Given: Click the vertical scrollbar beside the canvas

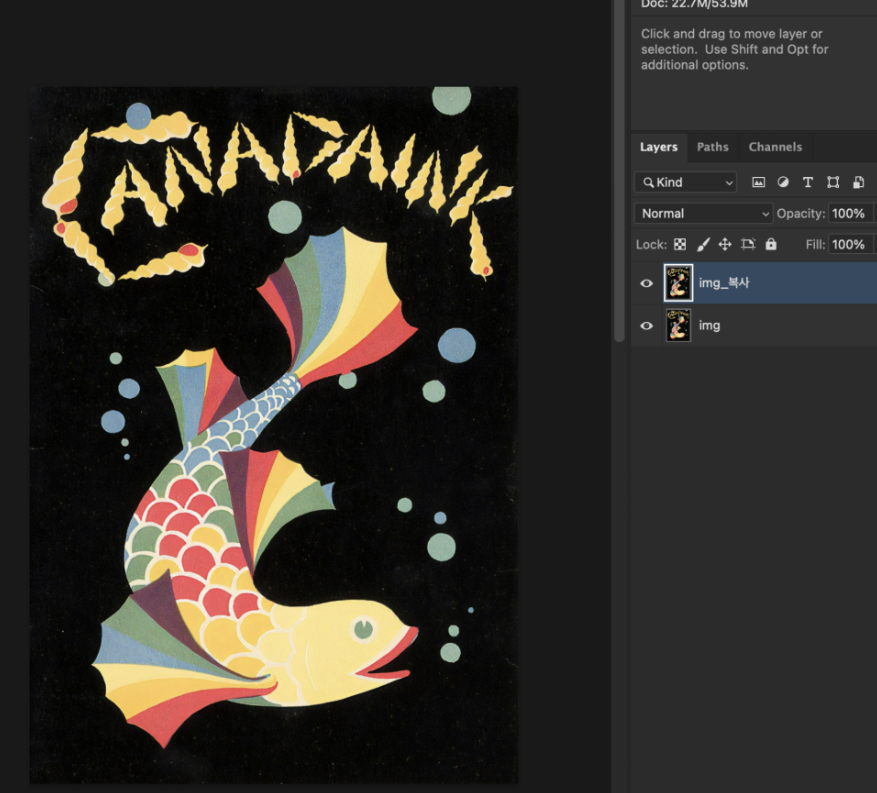Looking at the screenshot, I should (619, 171).
